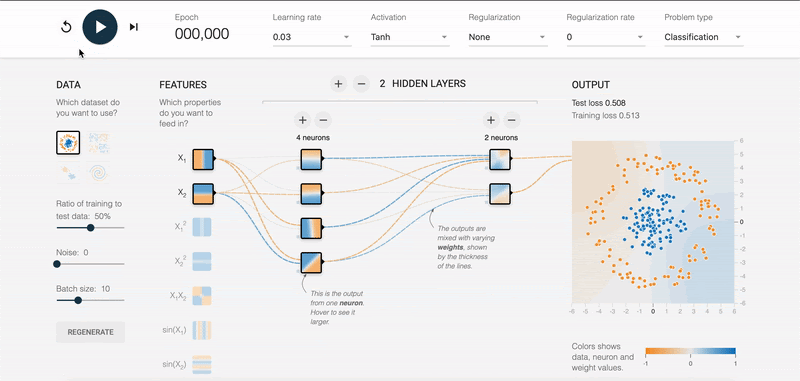
Task: Open the Regularization dropdown showing None
Action: point(508,37)
